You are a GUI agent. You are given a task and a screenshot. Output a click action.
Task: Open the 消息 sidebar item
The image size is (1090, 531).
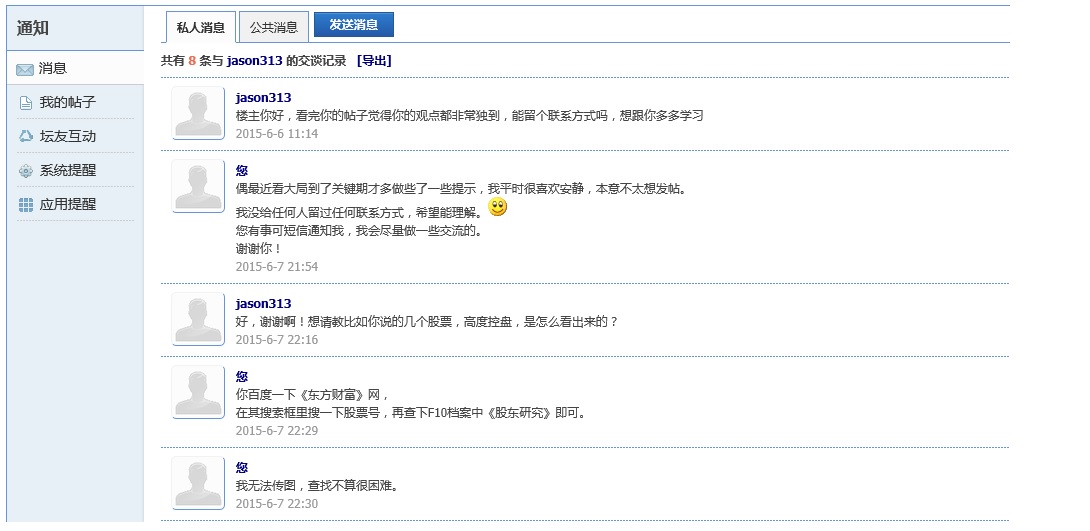75,68
